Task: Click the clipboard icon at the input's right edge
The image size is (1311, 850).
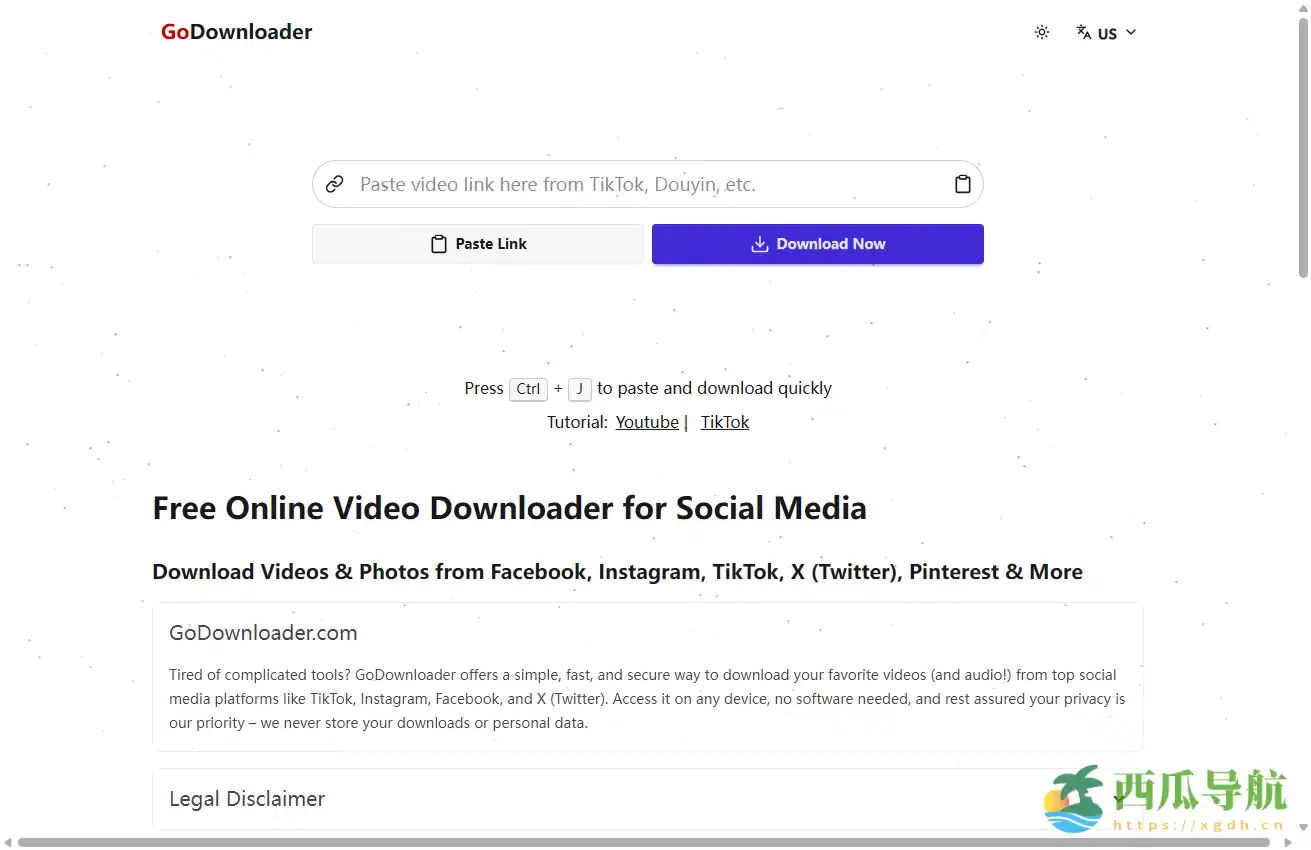Action: [x=962, y=184]
